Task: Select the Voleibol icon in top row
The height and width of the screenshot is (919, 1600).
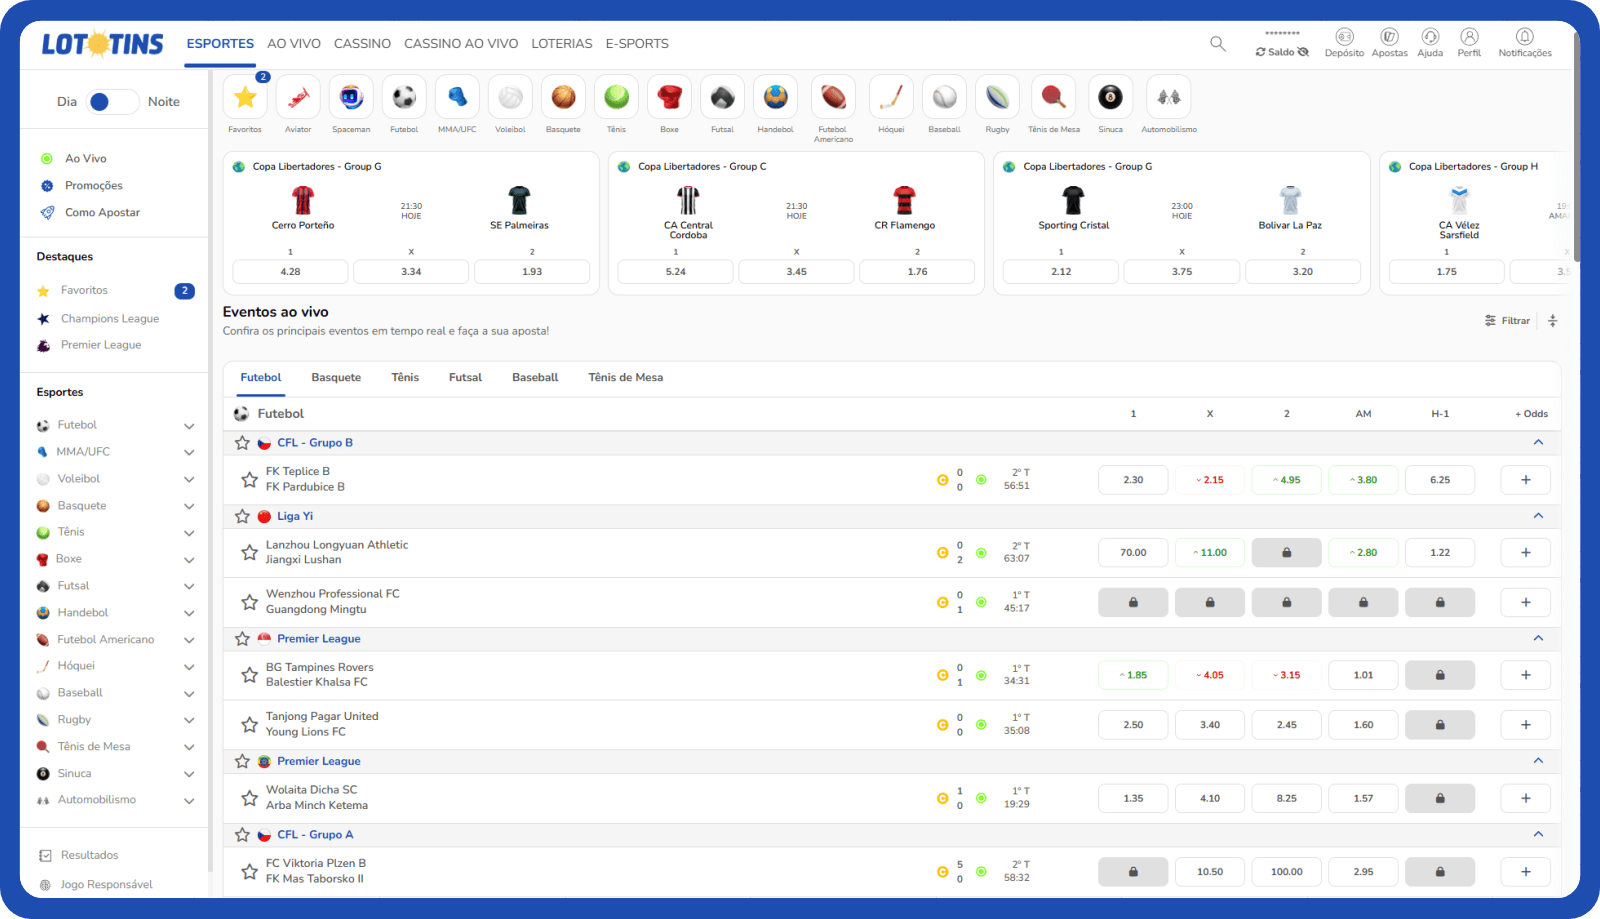Action: 510,97
